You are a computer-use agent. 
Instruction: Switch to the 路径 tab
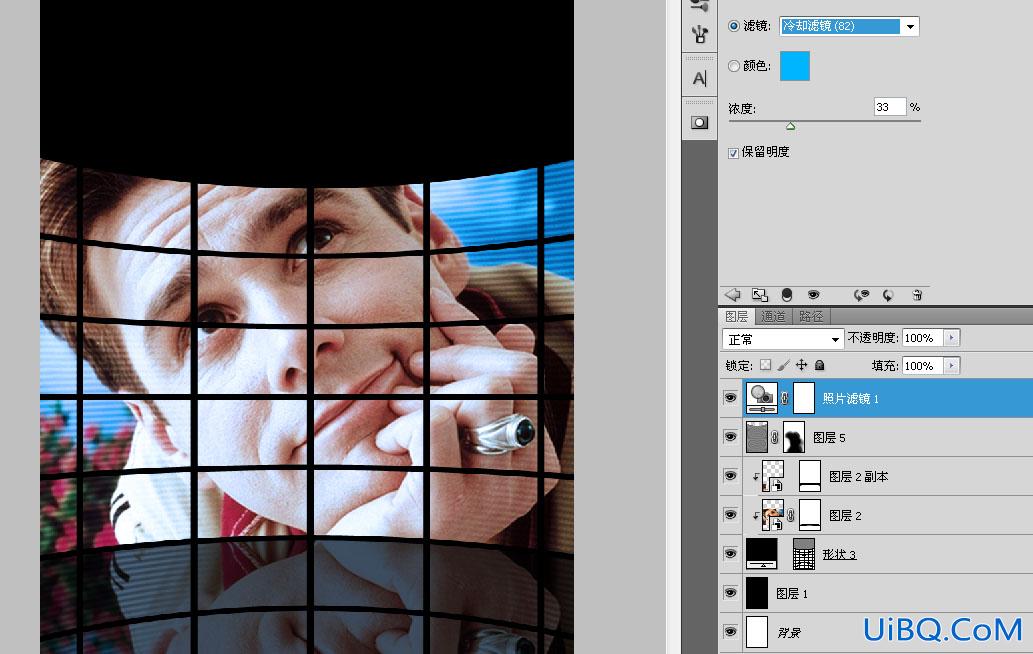point(811,316)
